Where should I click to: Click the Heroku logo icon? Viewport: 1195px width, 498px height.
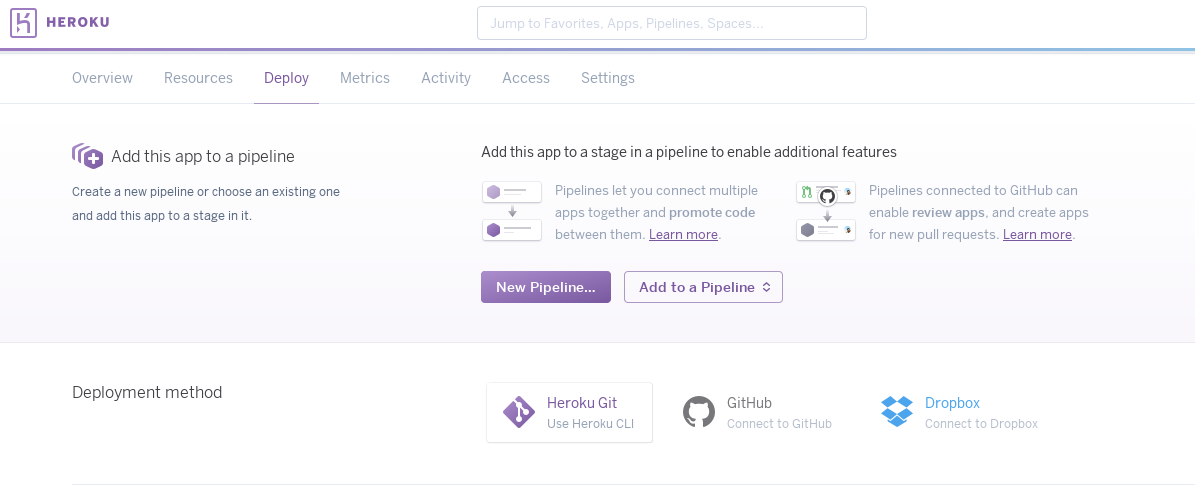24,22
